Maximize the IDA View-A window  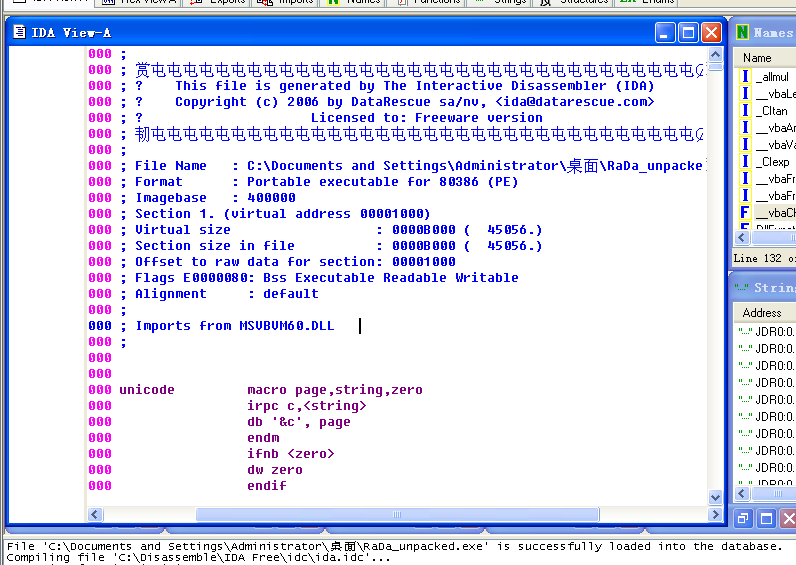(x=688, y=33)
